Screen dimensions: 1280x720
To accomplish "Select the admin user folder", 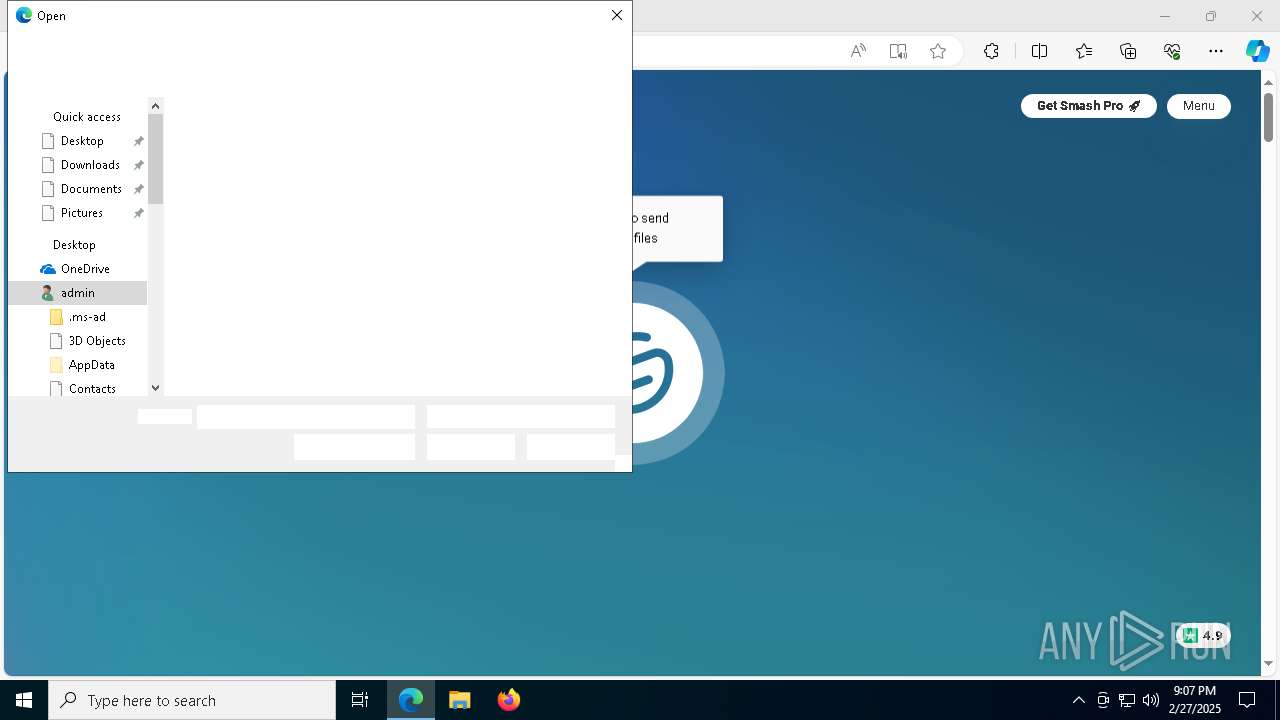I will pos(77,293).
